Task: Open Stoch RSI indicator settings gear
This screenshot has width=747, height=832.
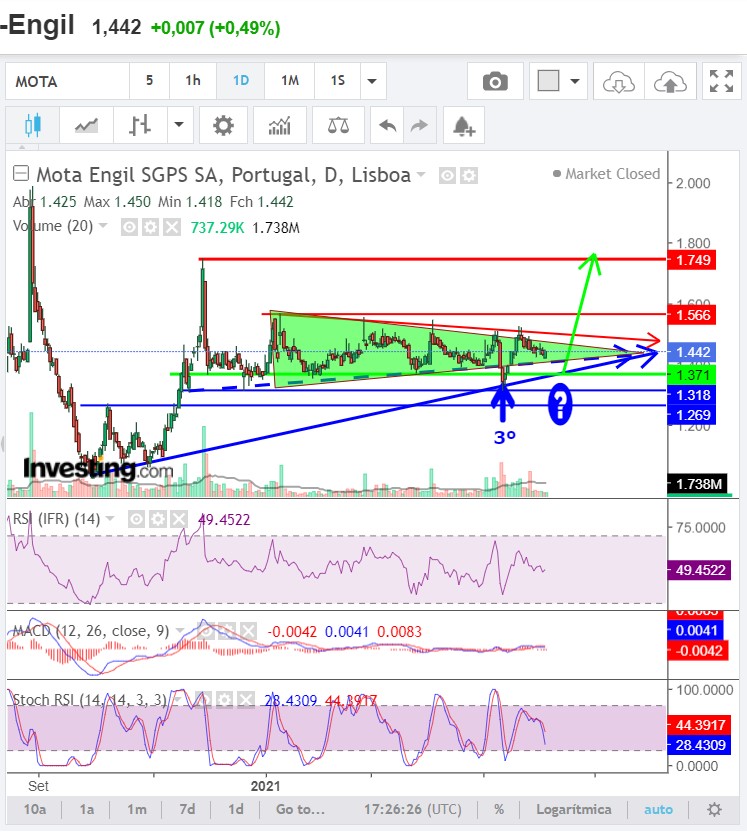Action: (224, 700)
